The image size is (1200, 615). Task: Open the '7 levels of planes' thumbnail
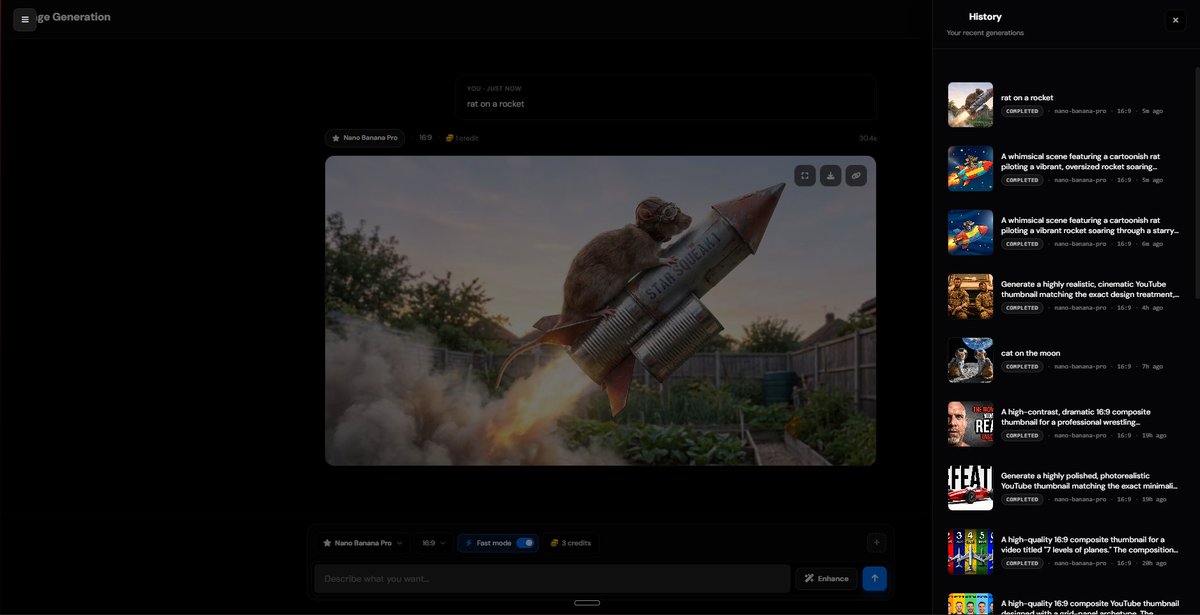coord(970,552)
